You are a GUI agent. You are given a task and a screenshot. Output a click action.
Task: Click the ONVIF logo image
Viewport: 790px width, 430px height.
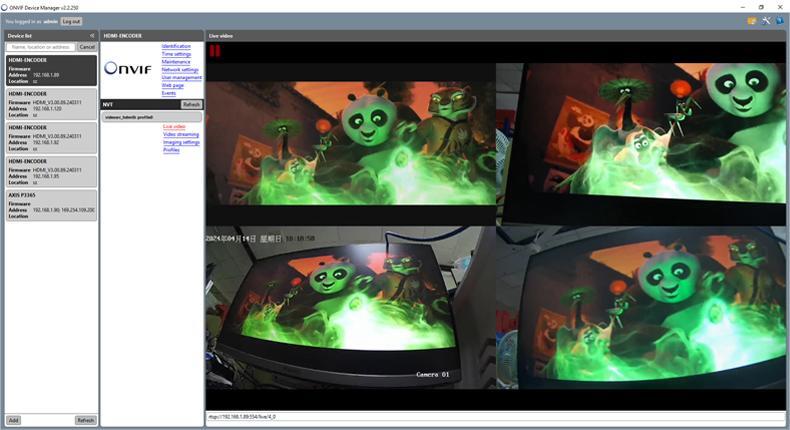127,69
